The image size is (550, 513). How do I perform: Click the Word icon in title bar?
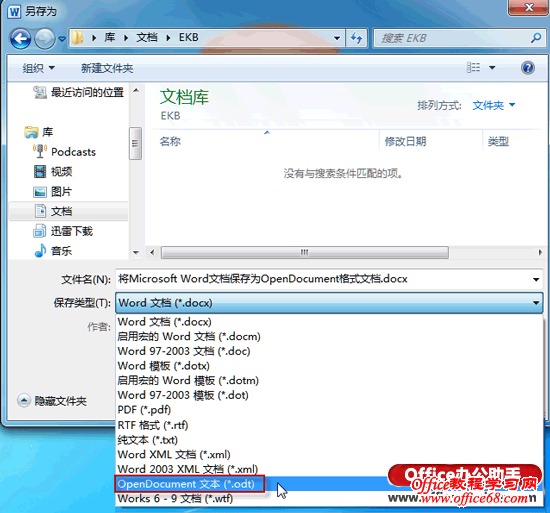click(x=14, y=12)
